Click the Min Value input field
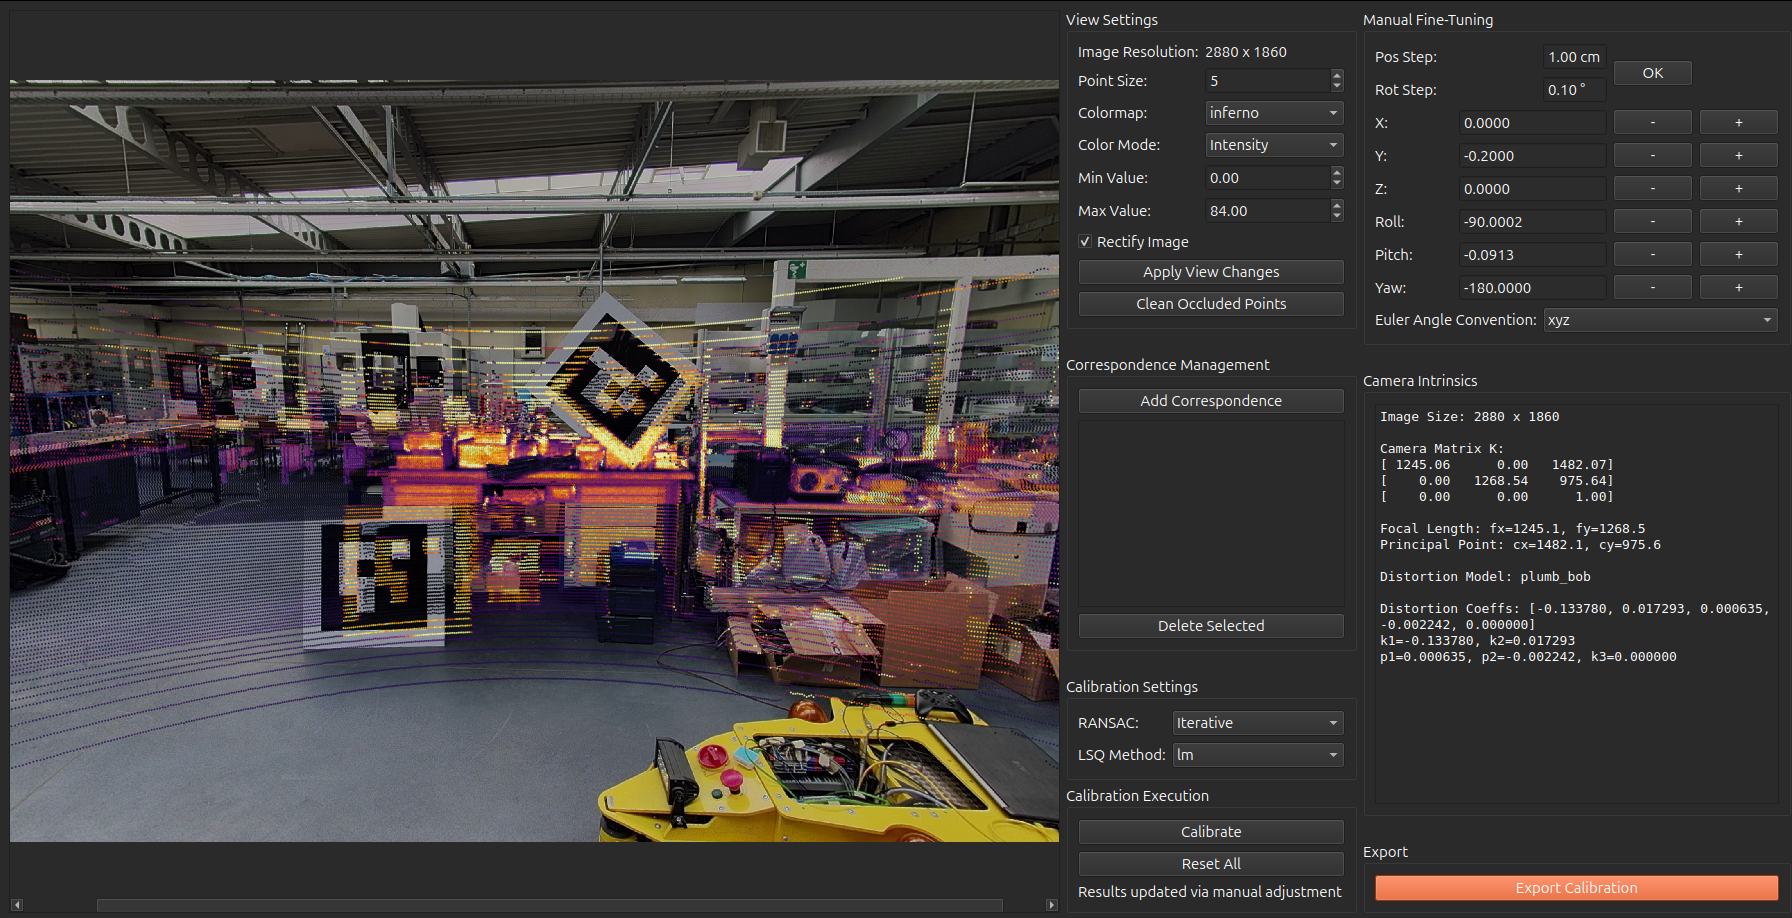 click(x=1267, y=178)
